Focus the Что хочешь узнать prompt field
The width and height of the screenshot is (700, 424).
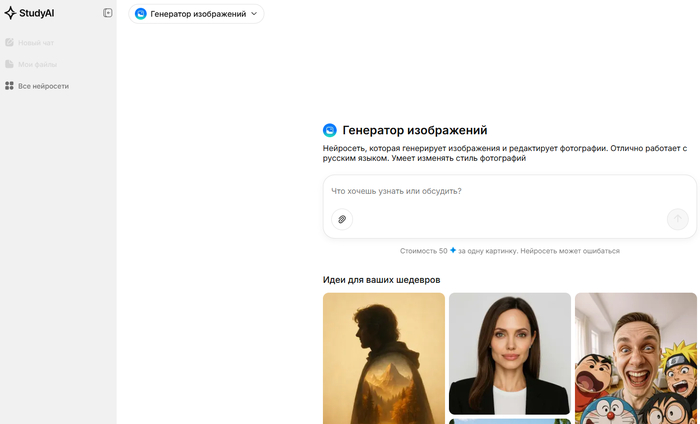pyautogui.click(x=509, y=191)
